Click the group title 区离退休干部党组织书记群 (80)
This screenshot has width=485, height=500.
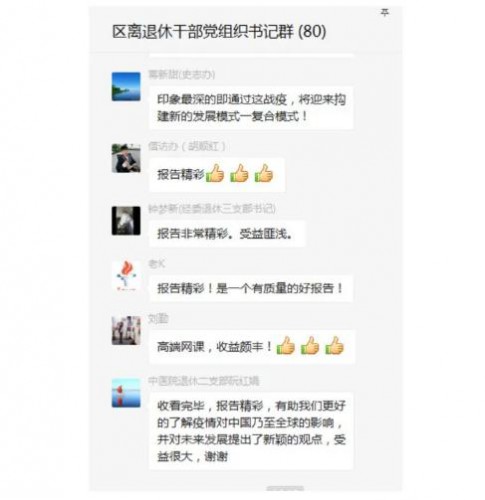(219, 32)
